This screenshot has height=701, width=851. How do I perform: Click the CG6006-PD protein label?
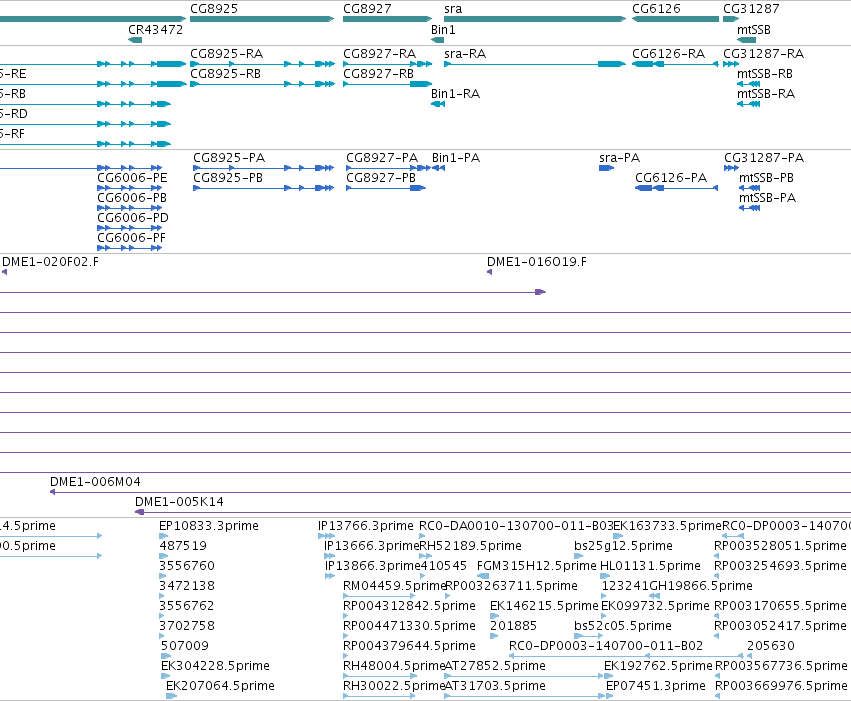(133, 218)
